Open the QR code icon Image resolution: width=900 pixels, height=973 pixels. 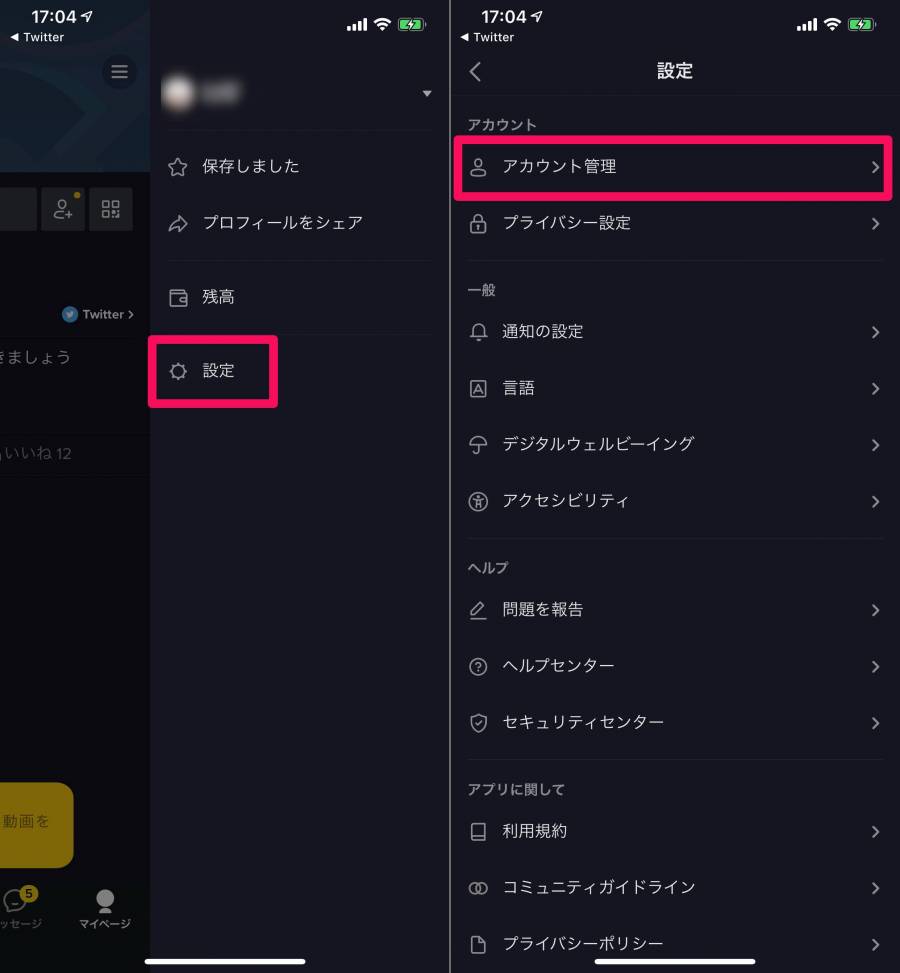[x=110, y=209]
